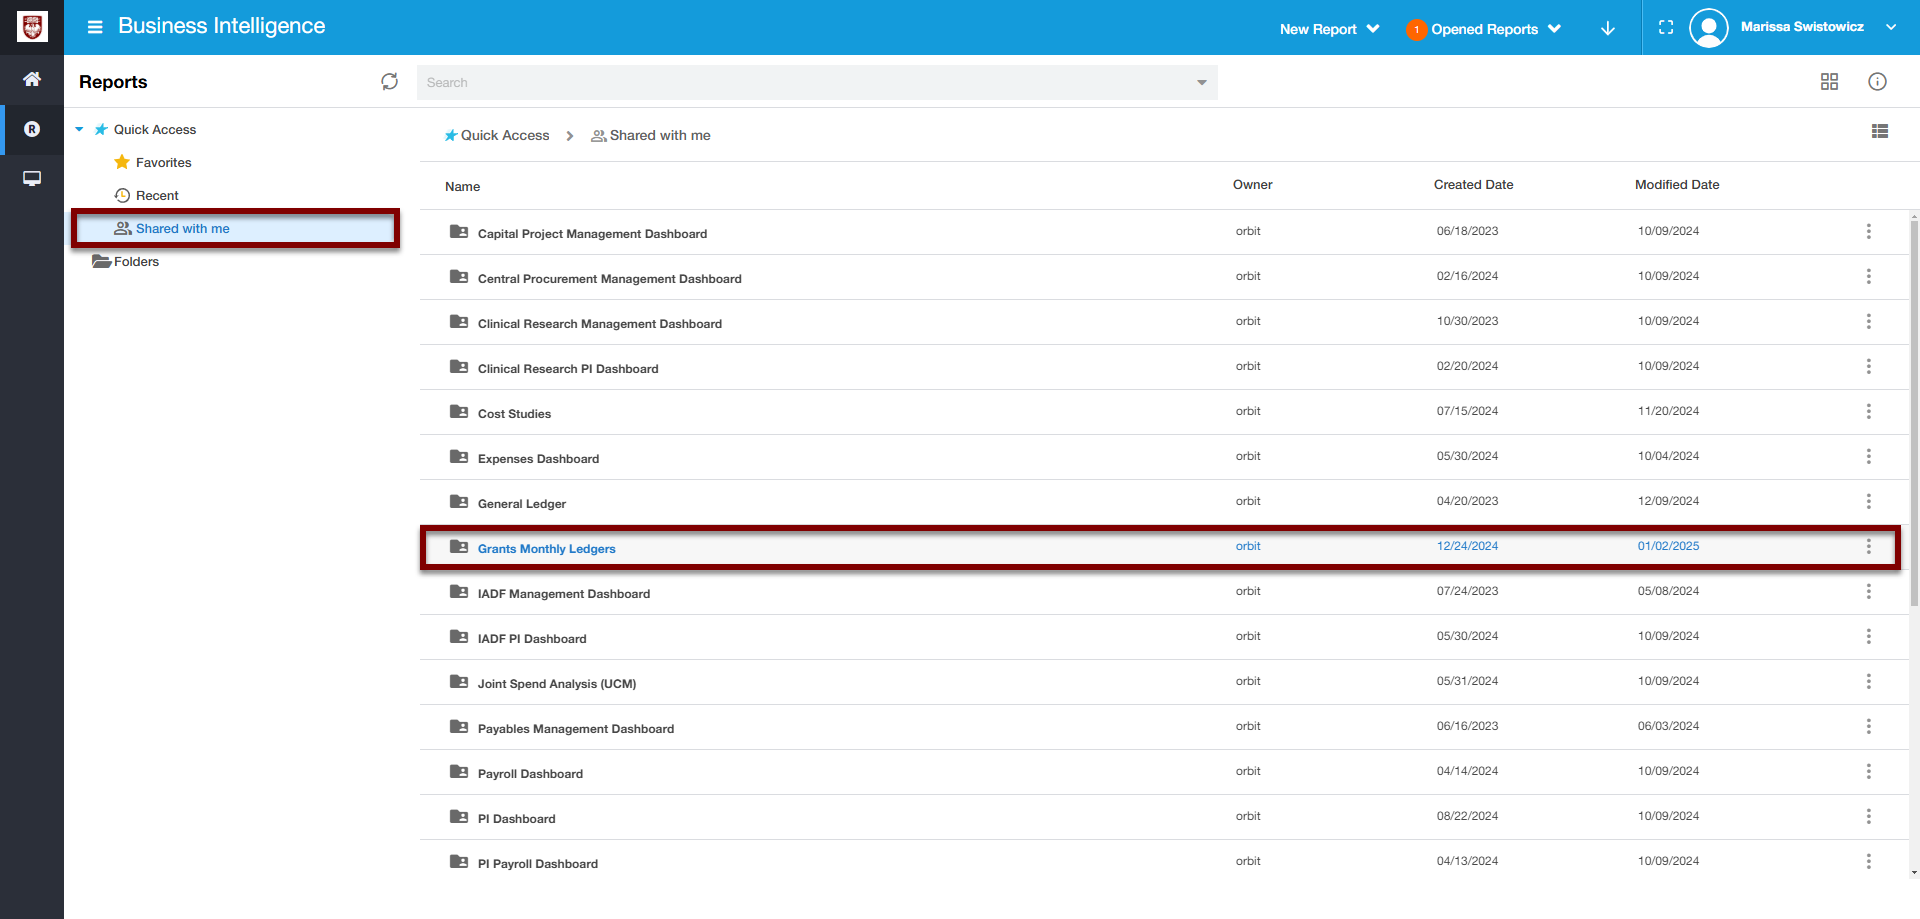Open the monitor icon in left sidebar
Screen dimensions: 1920x919
click(32, 179)
